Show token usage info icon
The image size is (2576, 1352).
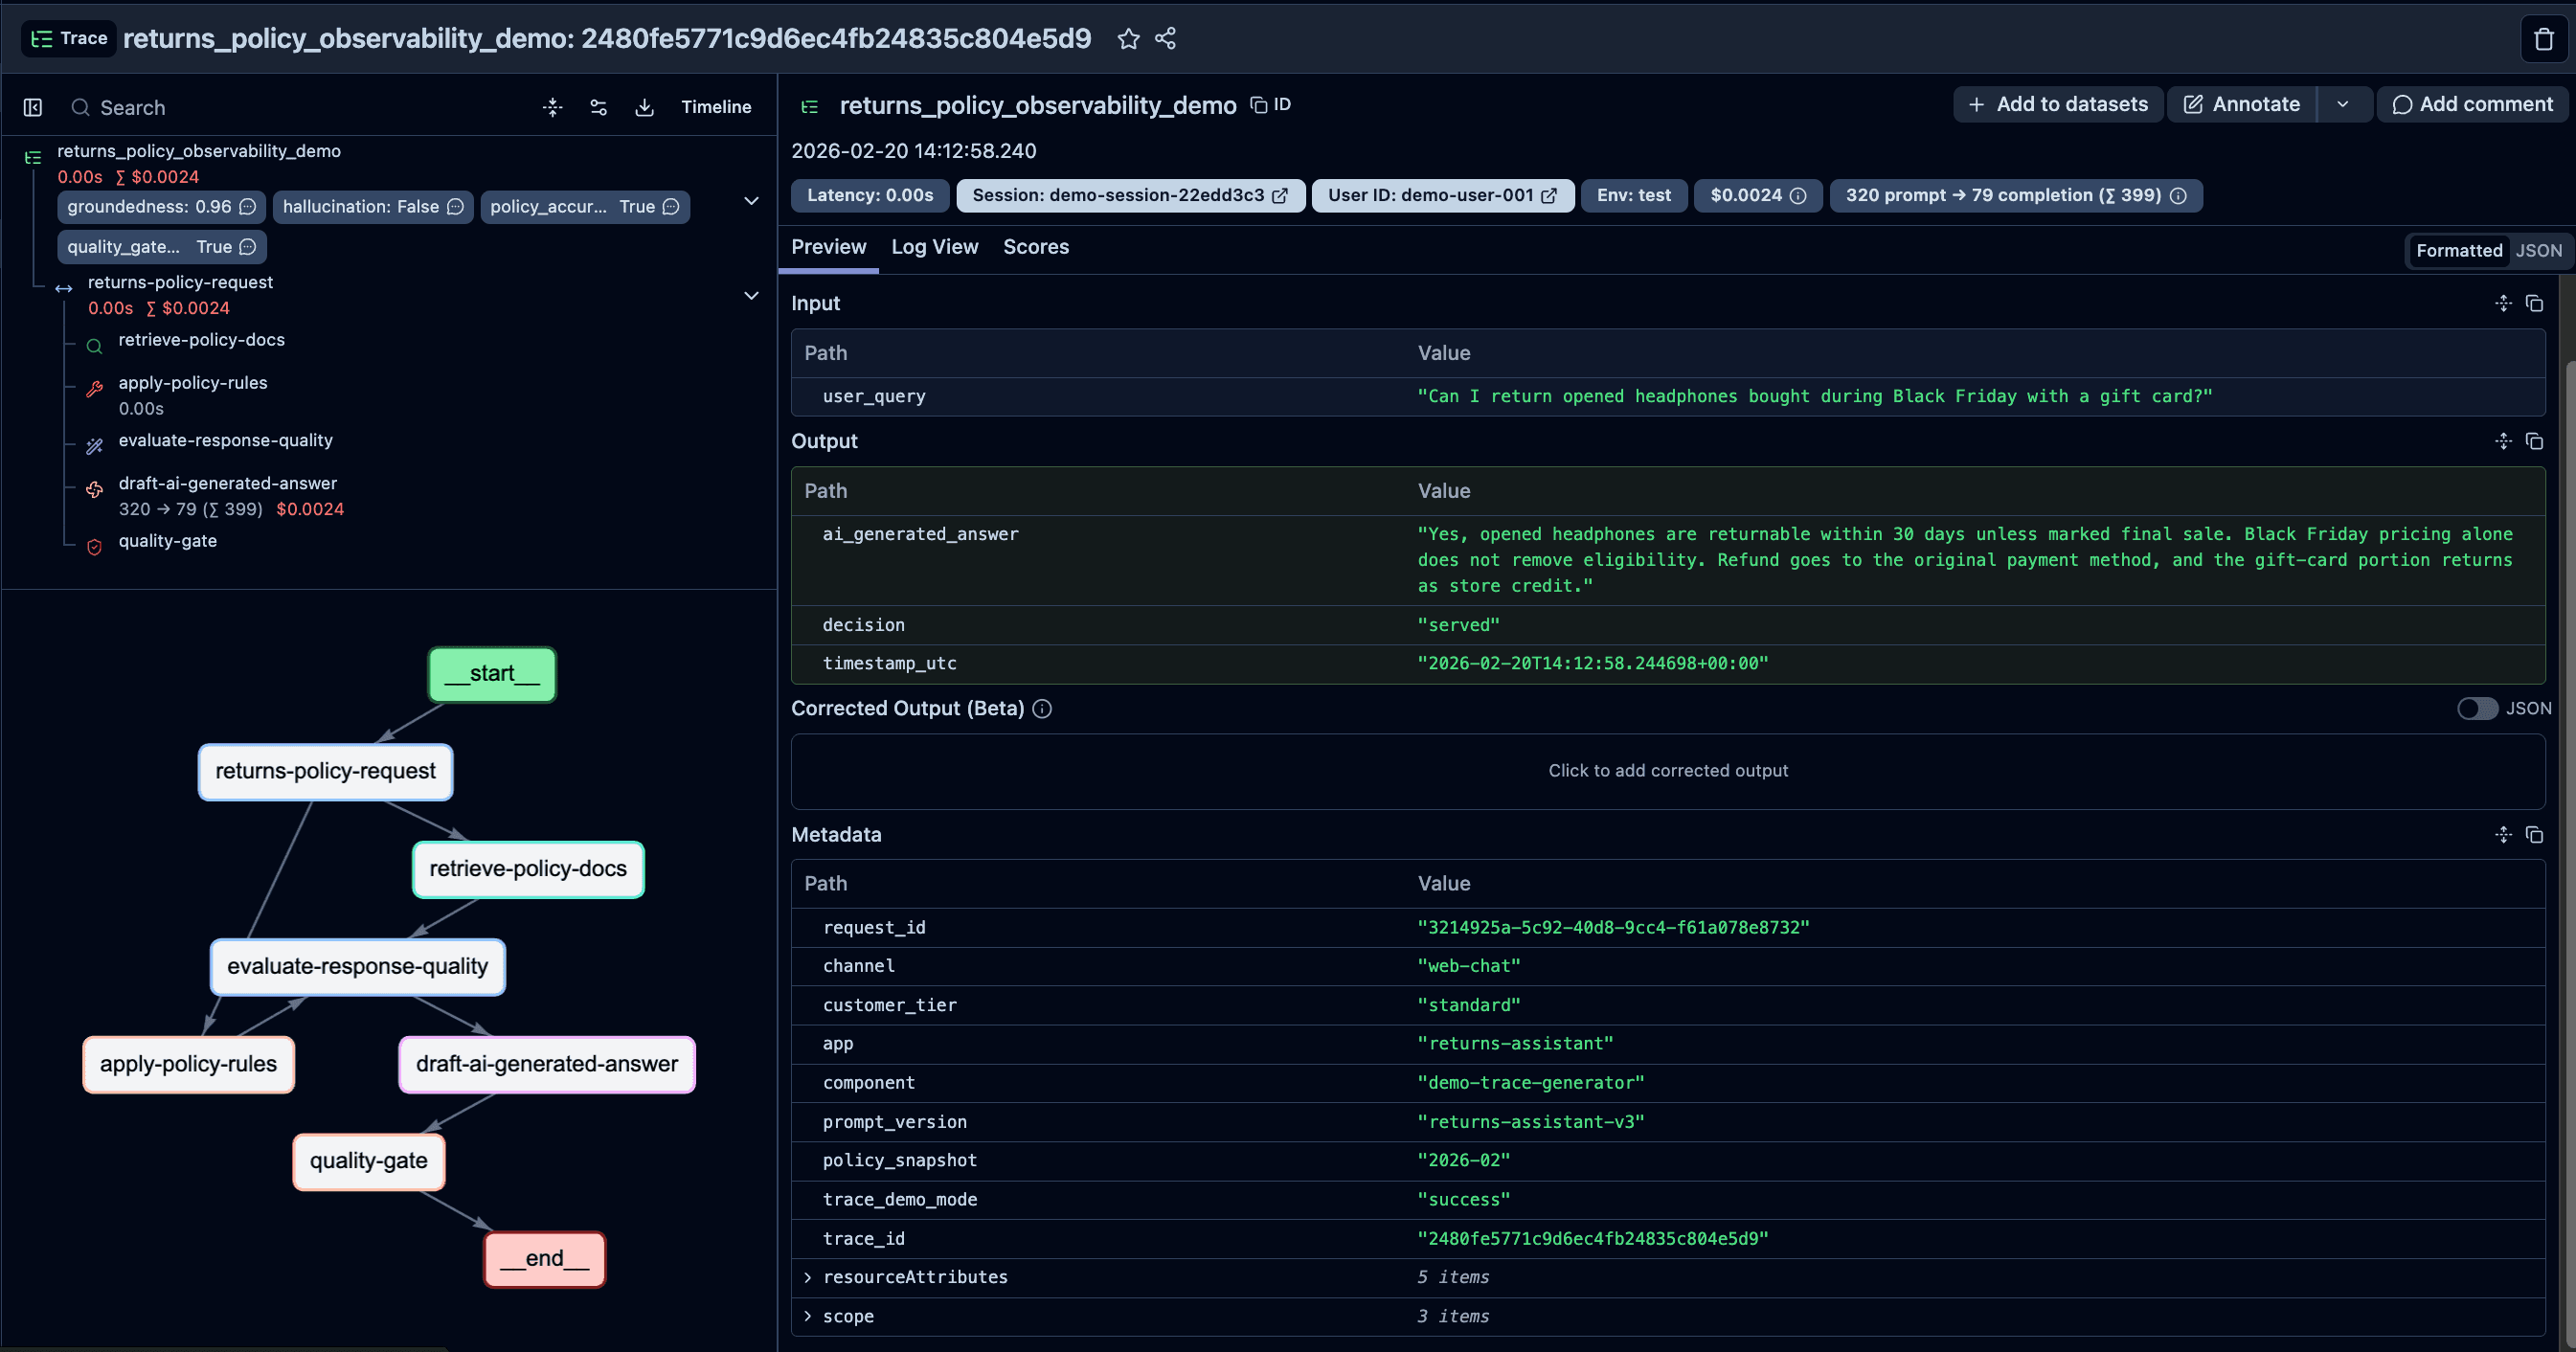2178,196
